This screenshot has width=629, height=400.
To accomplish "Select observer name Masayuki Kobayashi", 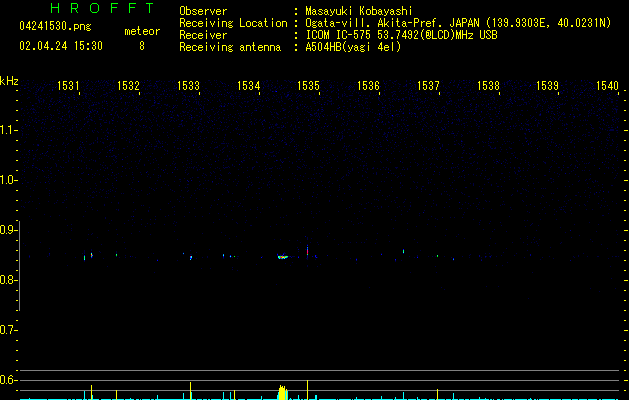I will coord(359,11).
